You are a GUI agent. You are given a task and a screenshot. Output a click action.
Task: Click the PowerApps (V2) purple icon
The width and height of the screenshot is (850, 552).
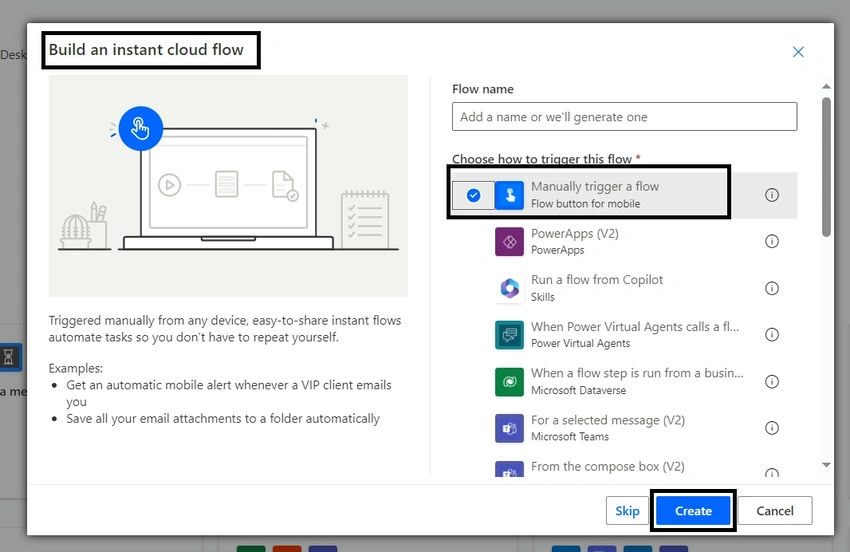pyautogui.click(x=510, y=241)
